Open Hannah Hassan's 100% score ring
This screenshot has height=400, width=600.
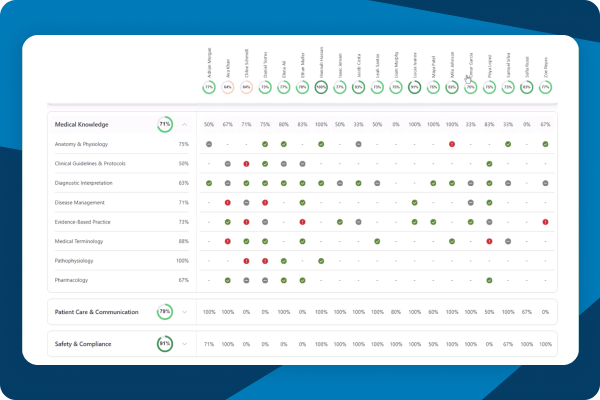tap(321, 87)
